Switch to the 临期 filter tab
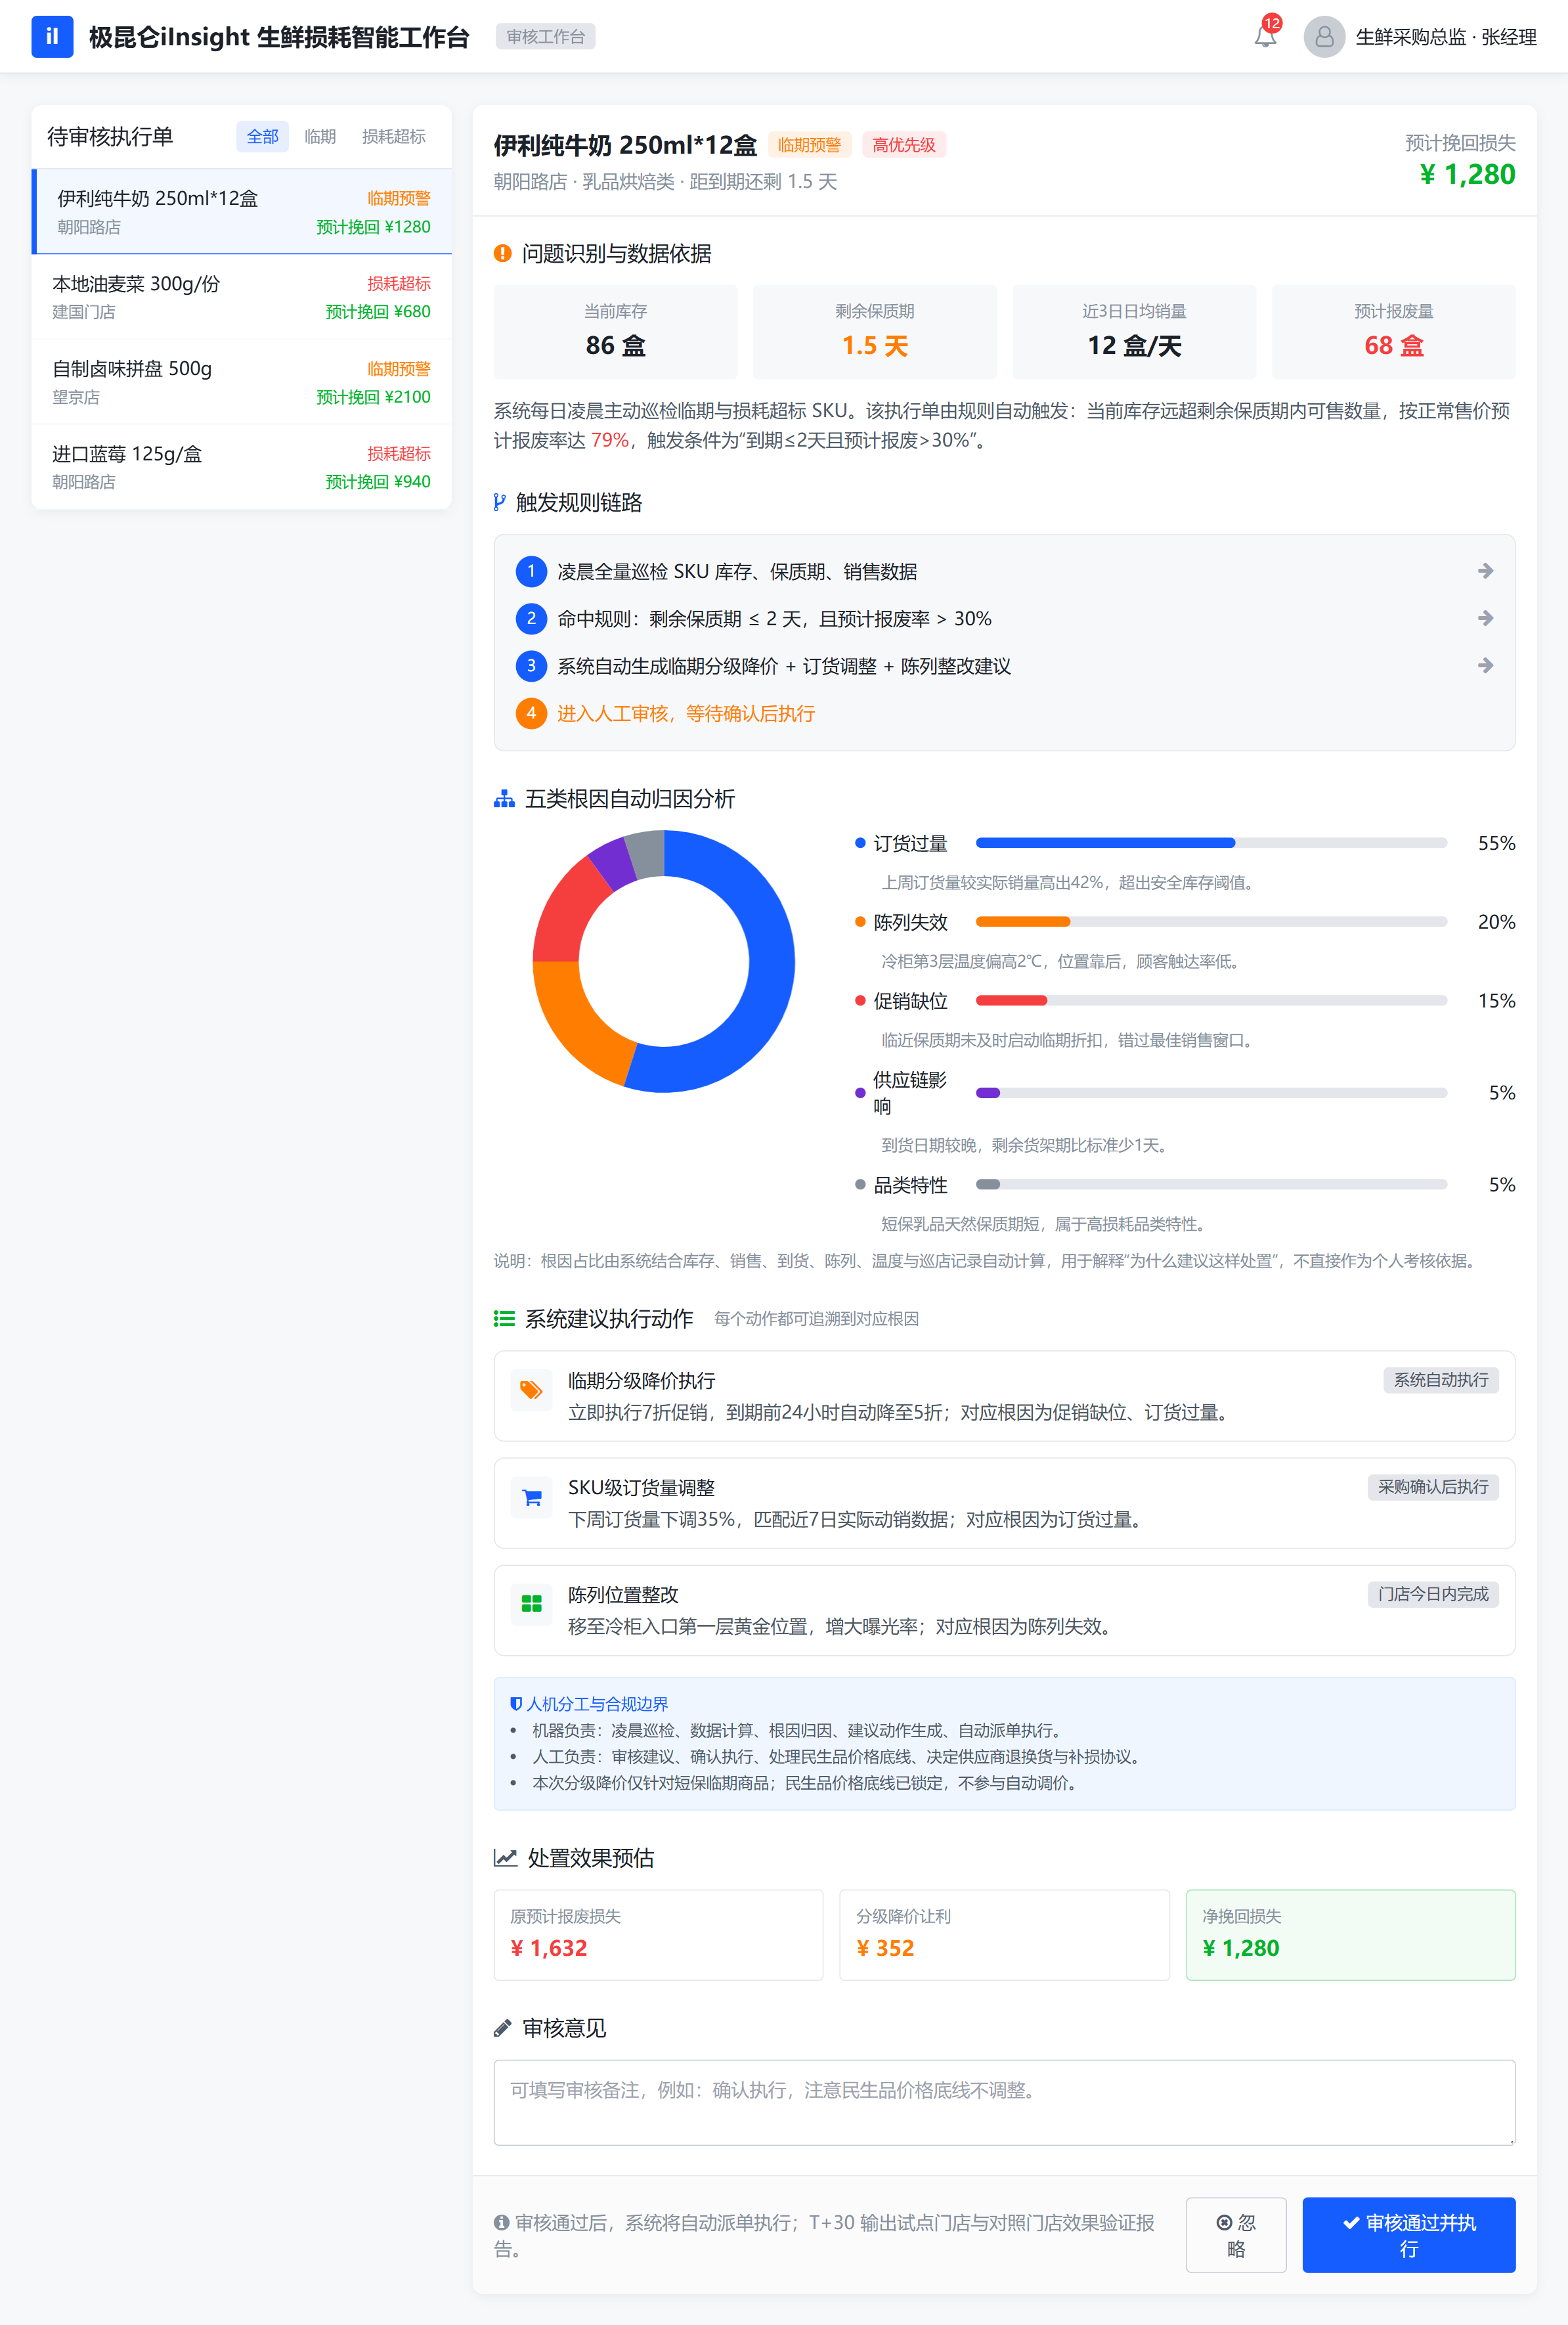 click(x=320, y=136)
